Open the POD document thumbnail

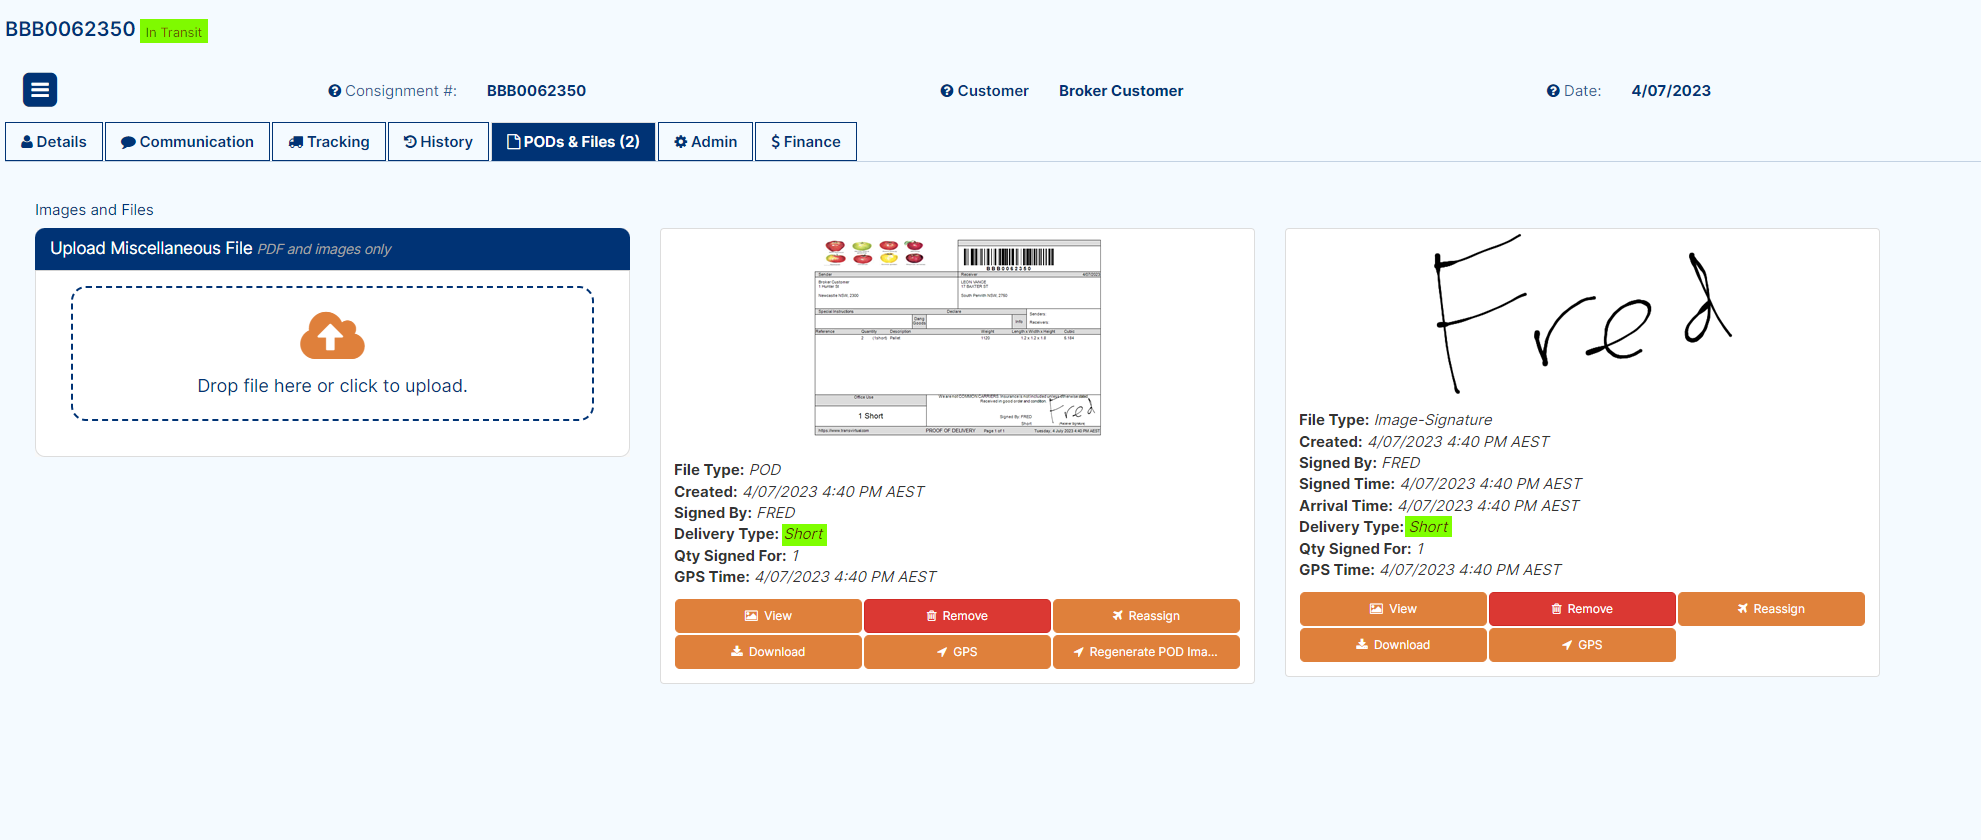coord(957,337)
